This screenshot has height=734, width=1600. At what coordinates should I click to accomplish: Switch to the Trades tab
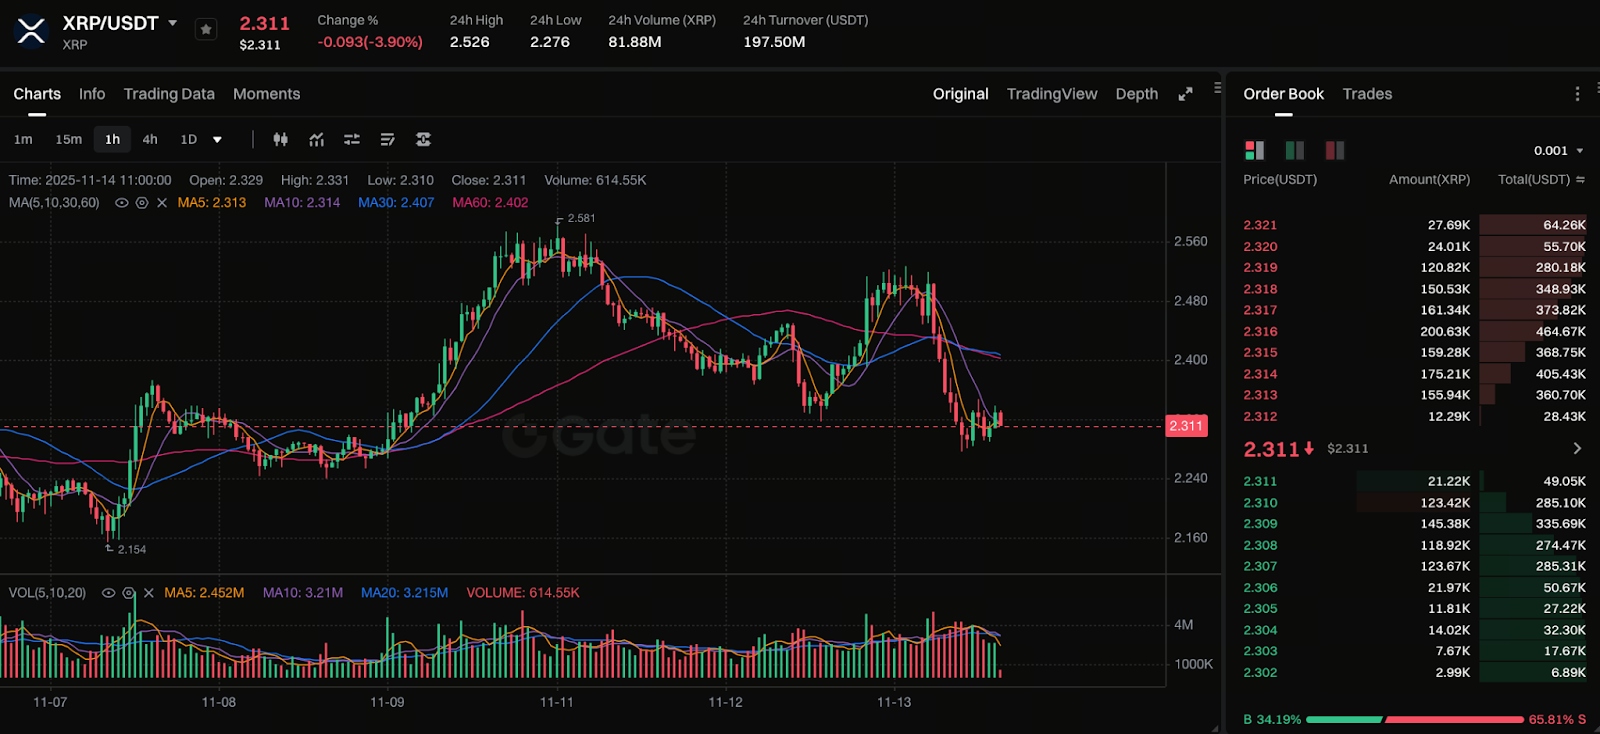1367,94
